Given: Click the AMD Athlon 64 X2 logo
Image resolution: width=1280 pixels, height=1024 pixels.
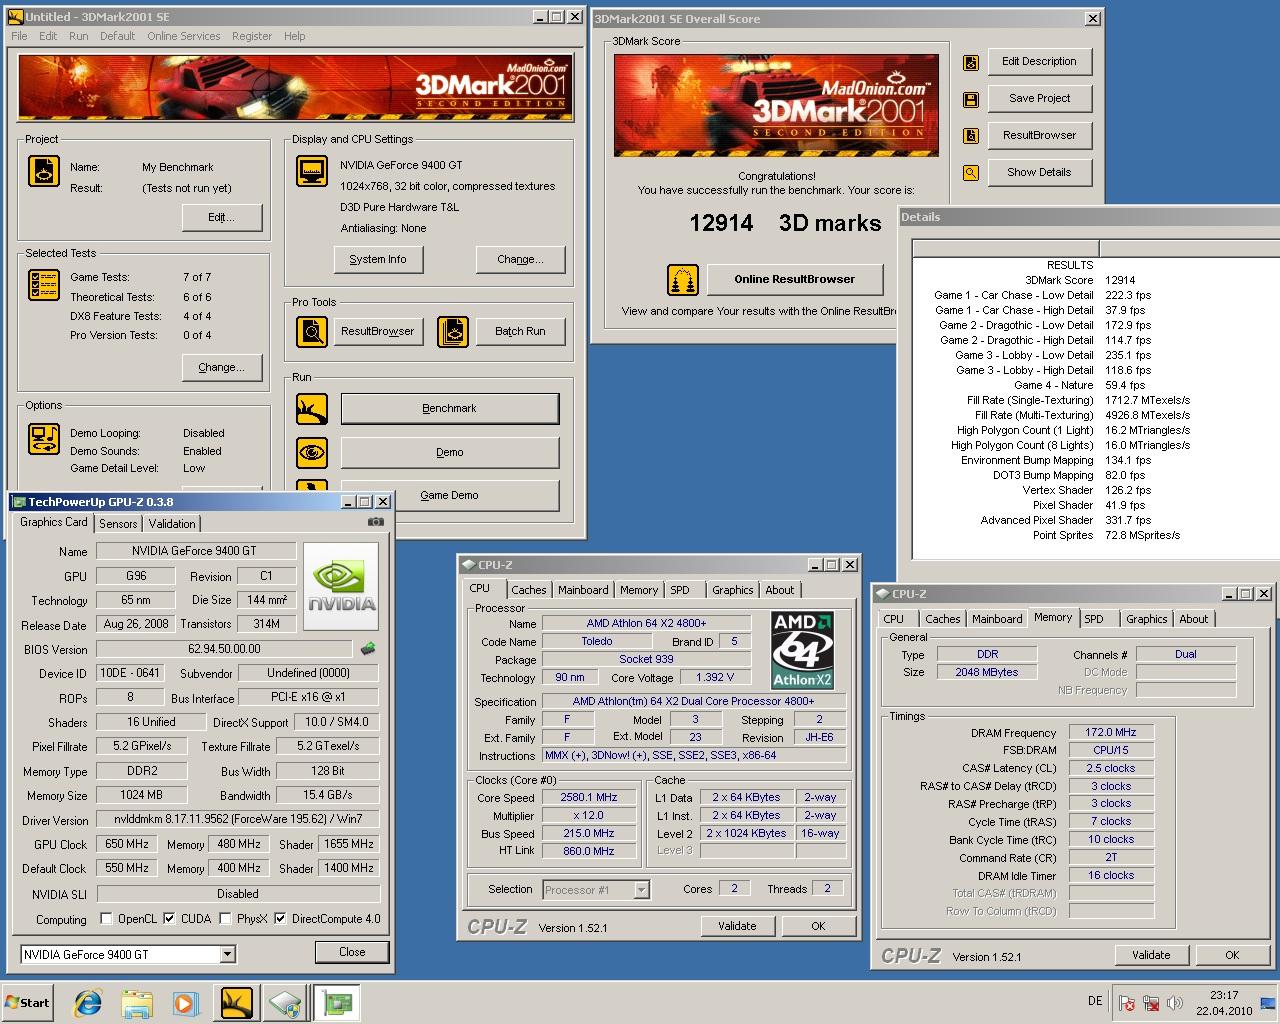Looking at the screenshot, I should click(803, 650).
